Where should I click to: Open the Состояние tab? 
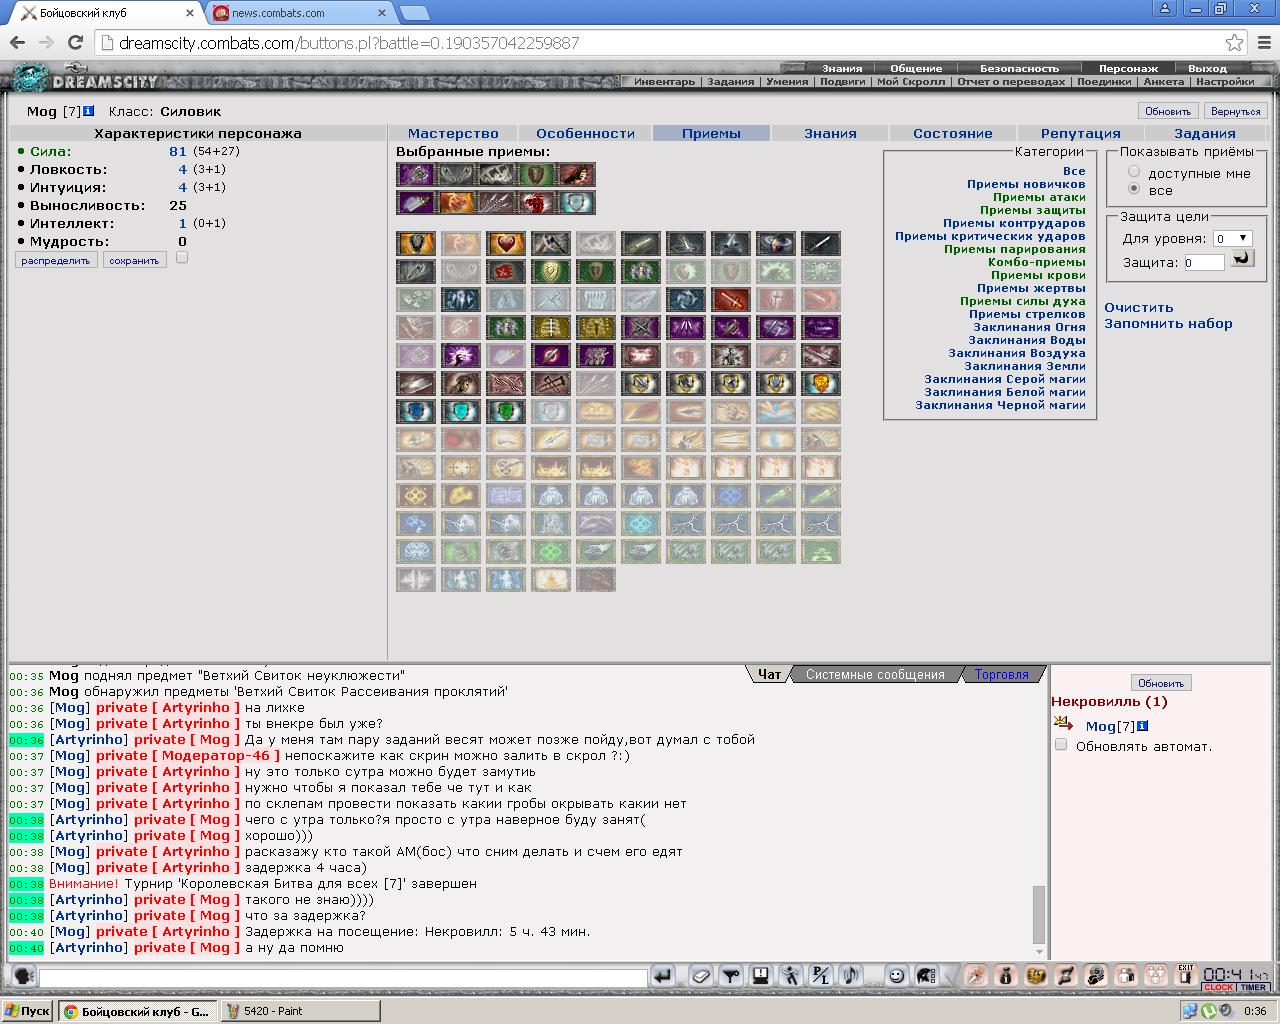(x=952, y=133)
